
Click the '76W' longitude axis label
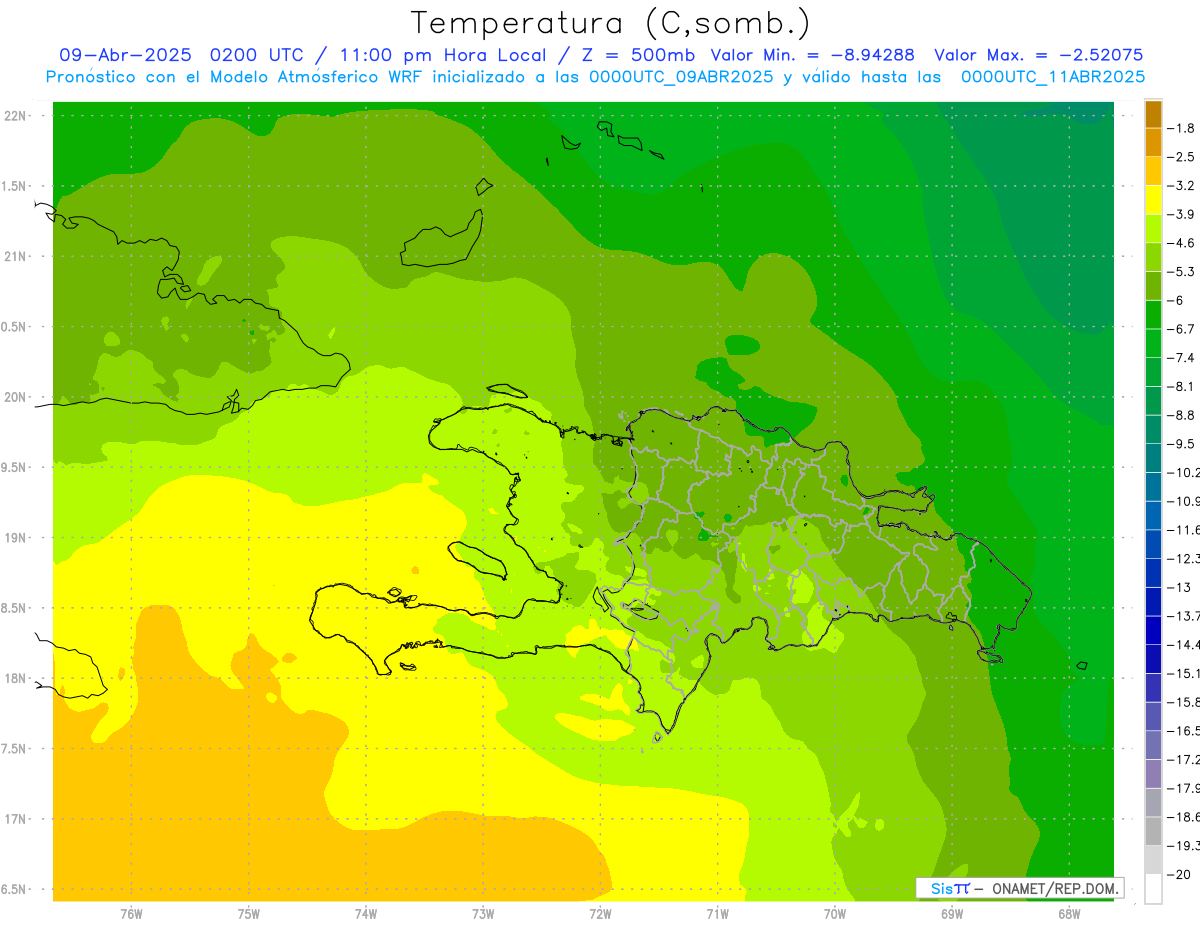coord(131,913)
